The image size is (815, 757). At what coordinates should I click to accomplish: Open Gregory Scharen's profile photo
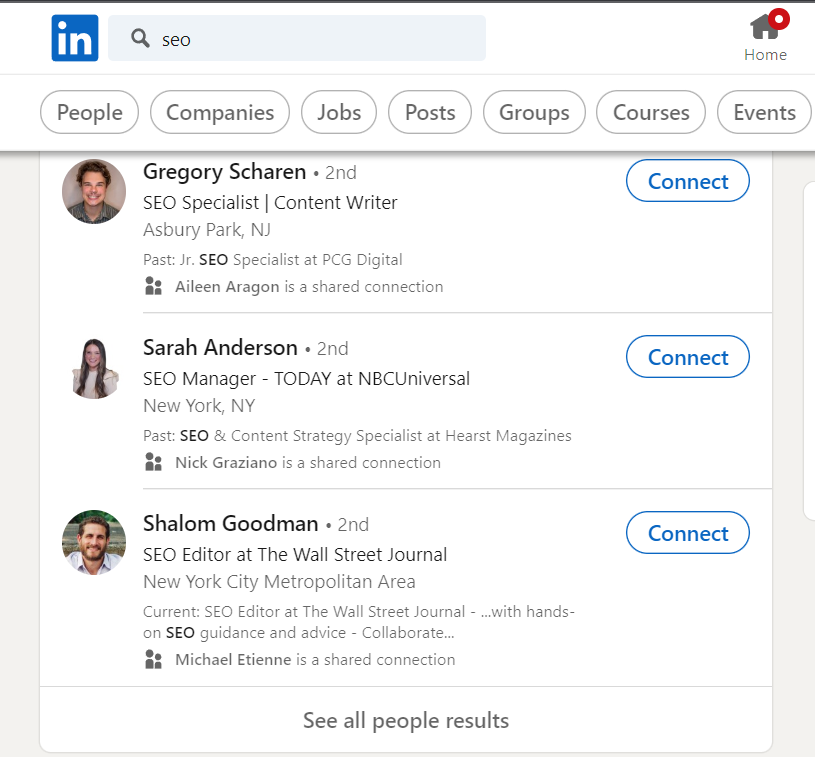(x=94, y=191)
